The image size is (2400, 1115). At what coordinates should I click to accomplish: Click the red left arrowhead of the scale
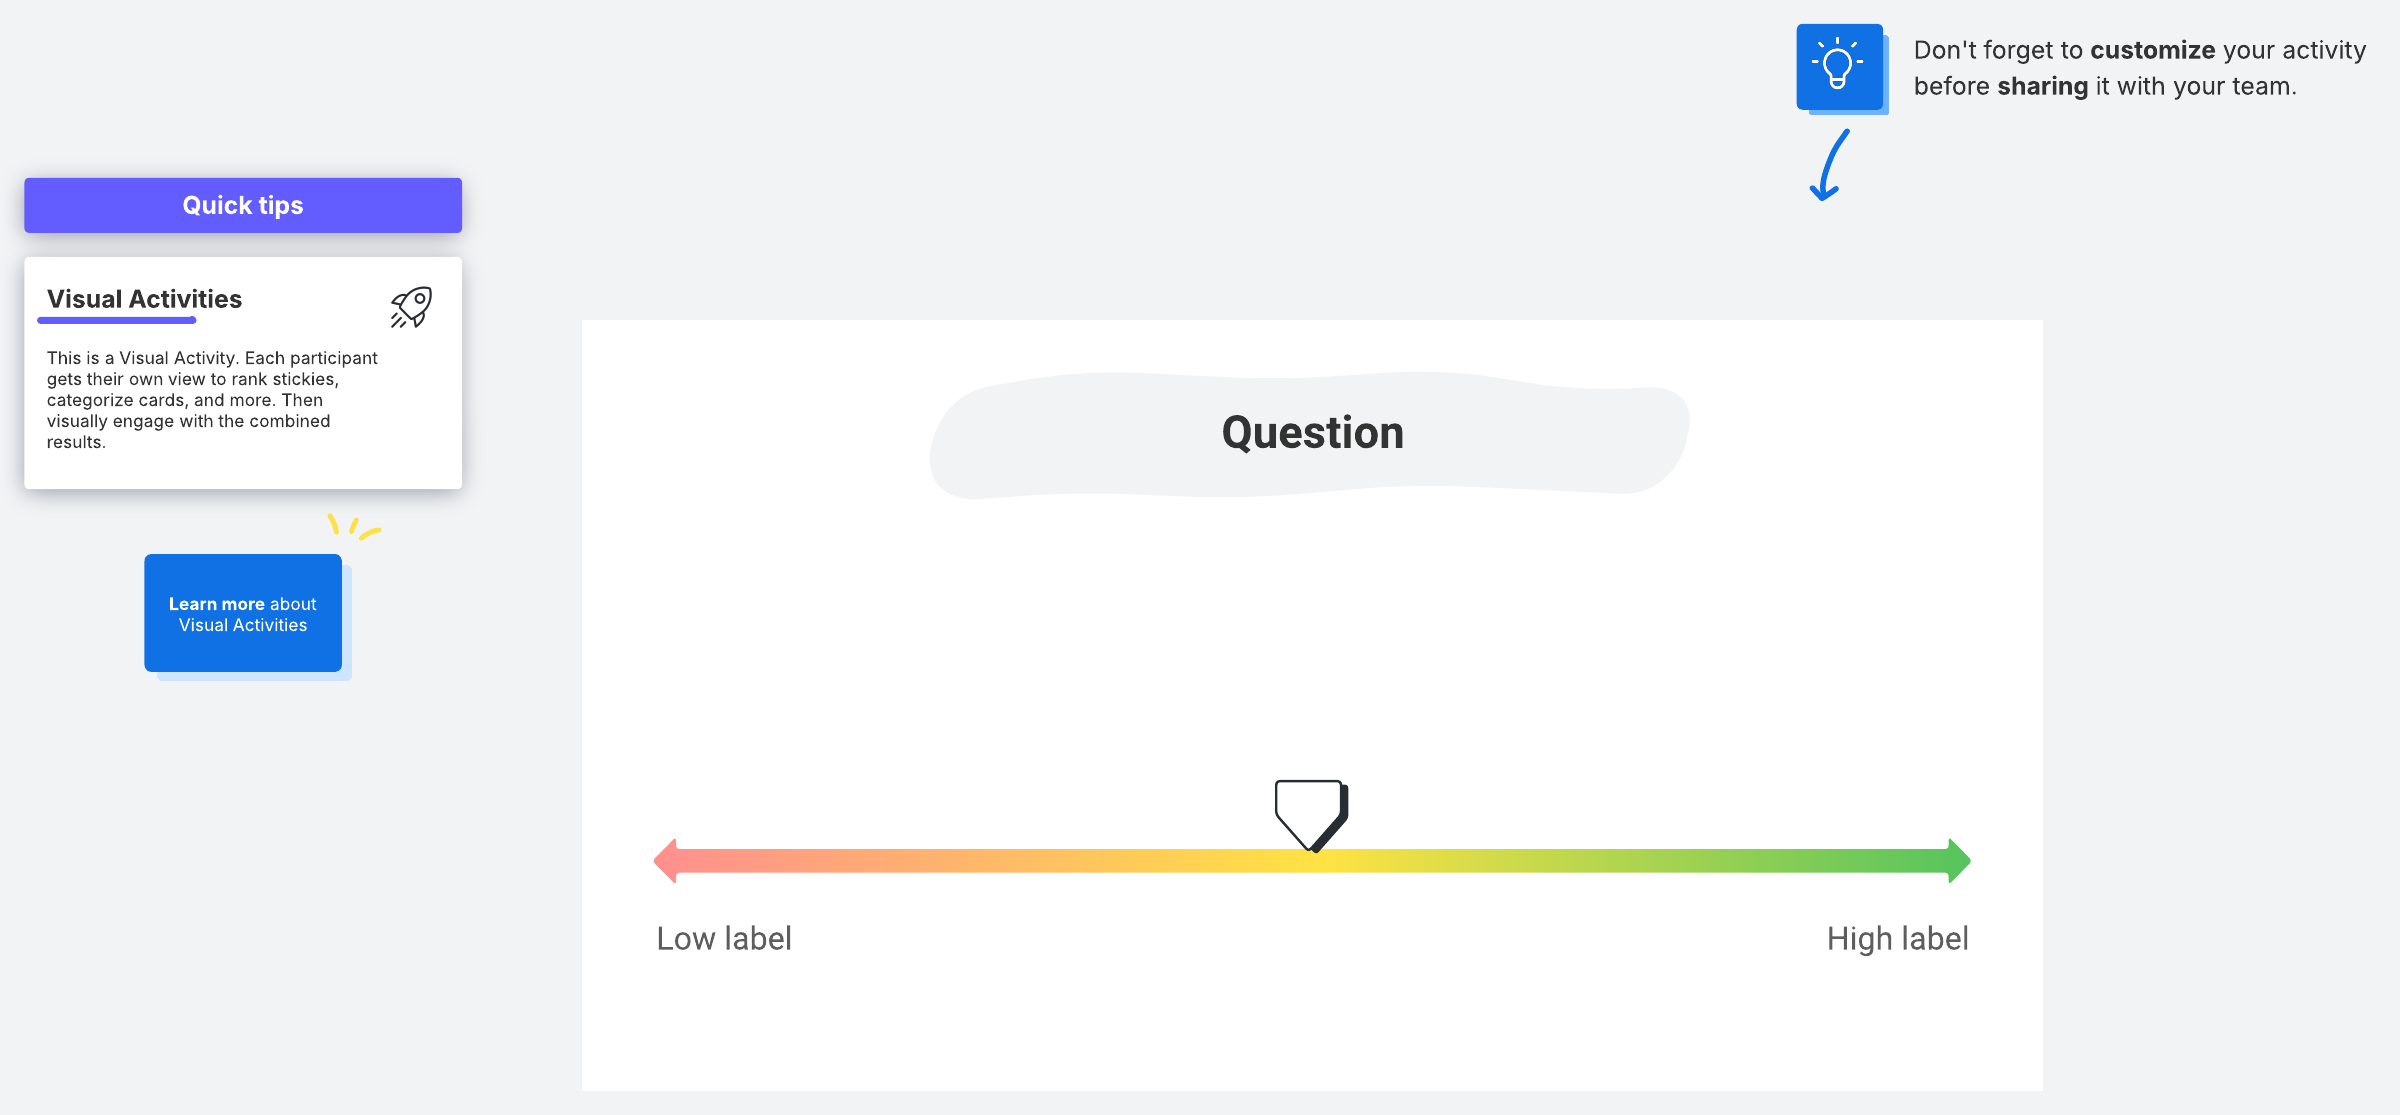click(666, 861)
